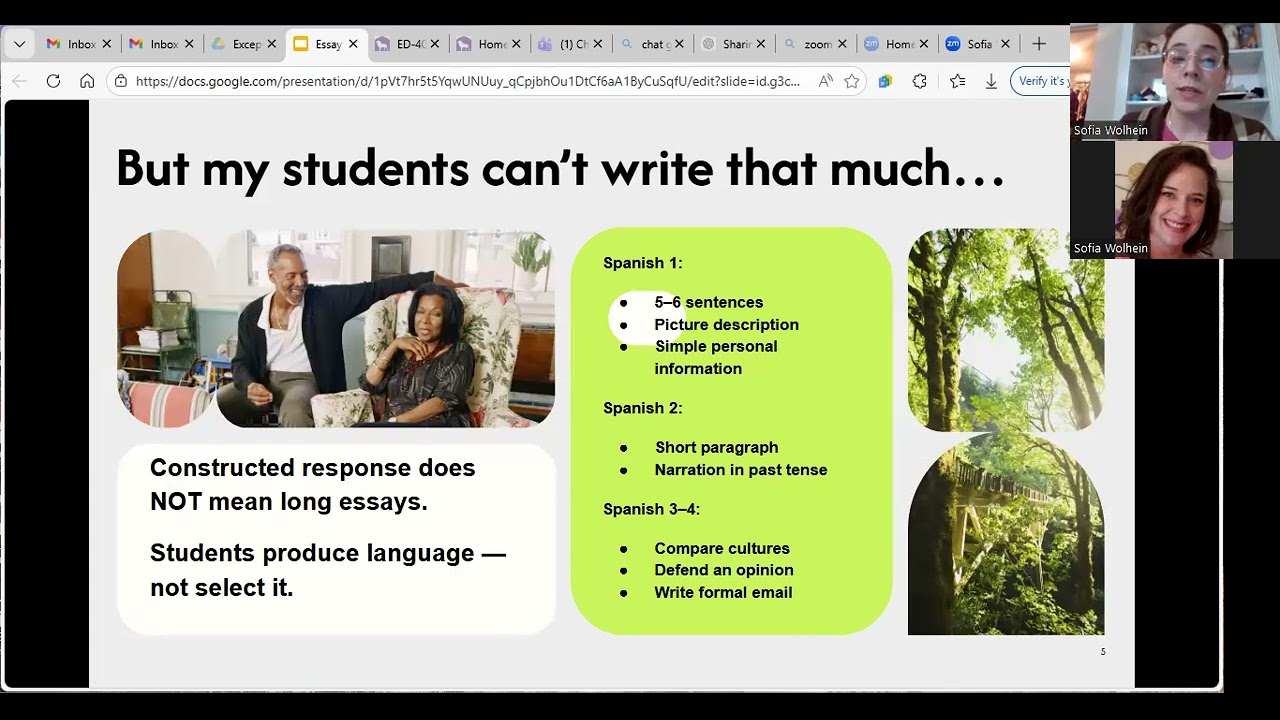Viewport: 1280px width, 720px height.
Task: Click the address bar URL field
Action: coord(468,81)
